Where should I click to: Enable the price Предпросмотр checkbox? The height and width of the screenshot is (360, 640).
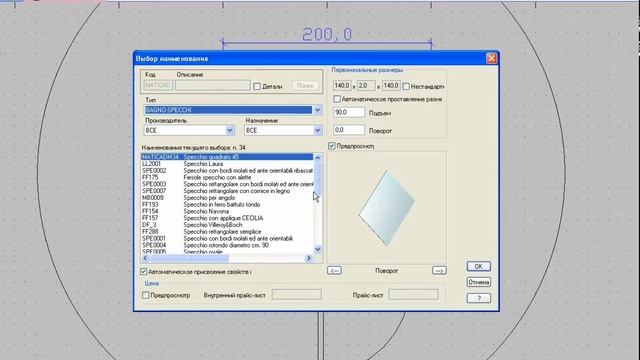(145, 295)
